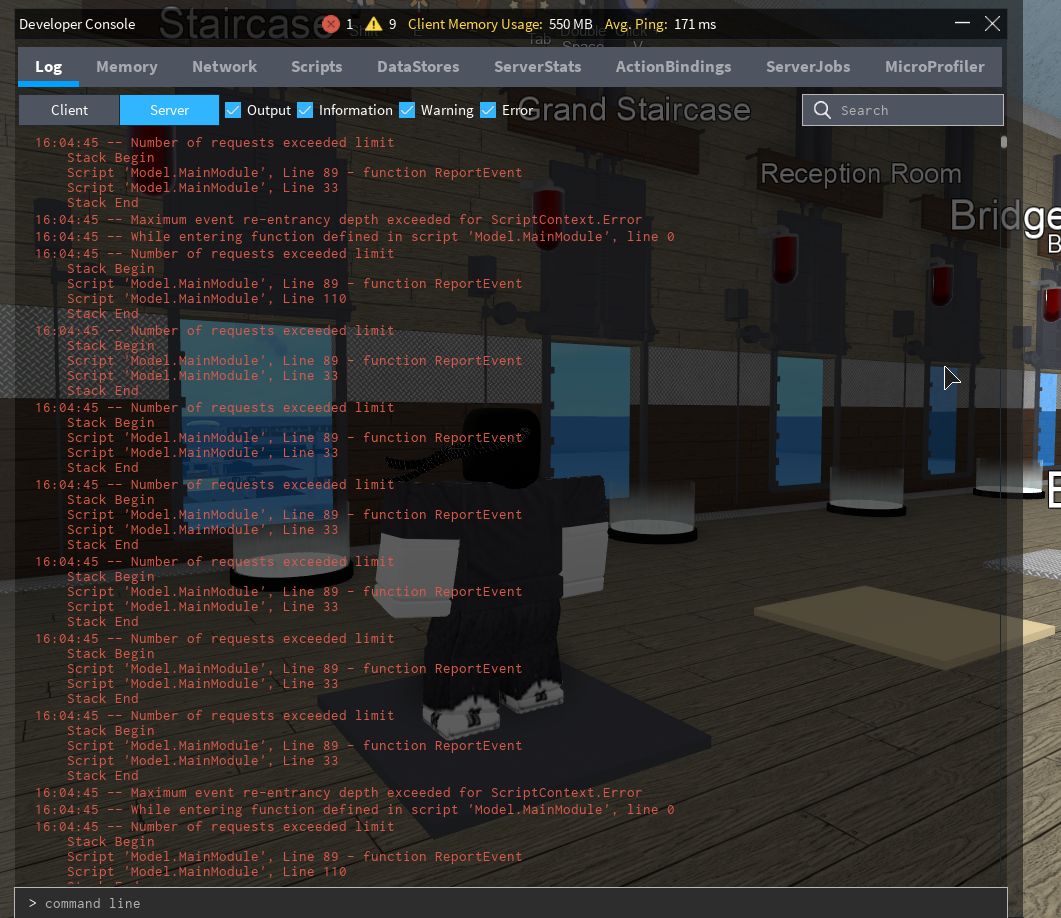The width and height of the screenshot is (1061, 918).
Task: Click the command line input
Action: pos(511,903)
